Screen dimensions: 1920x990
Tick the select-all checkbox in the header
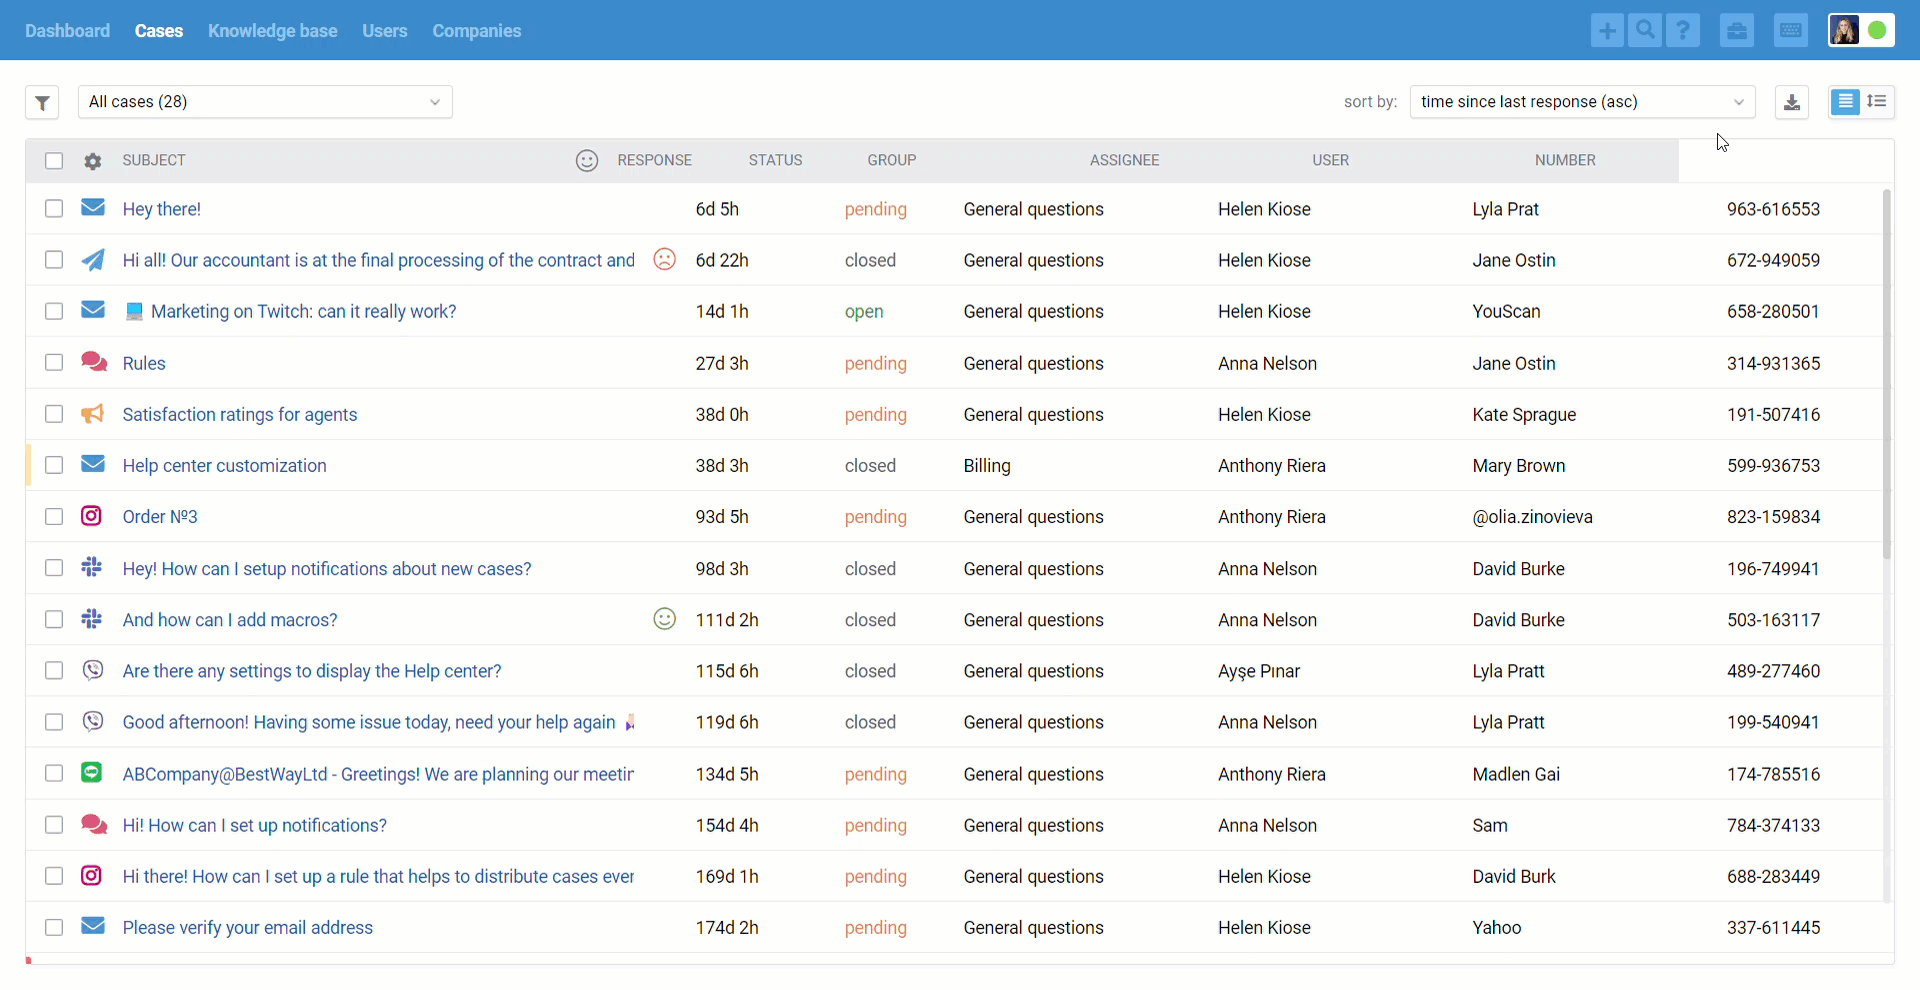54,161
